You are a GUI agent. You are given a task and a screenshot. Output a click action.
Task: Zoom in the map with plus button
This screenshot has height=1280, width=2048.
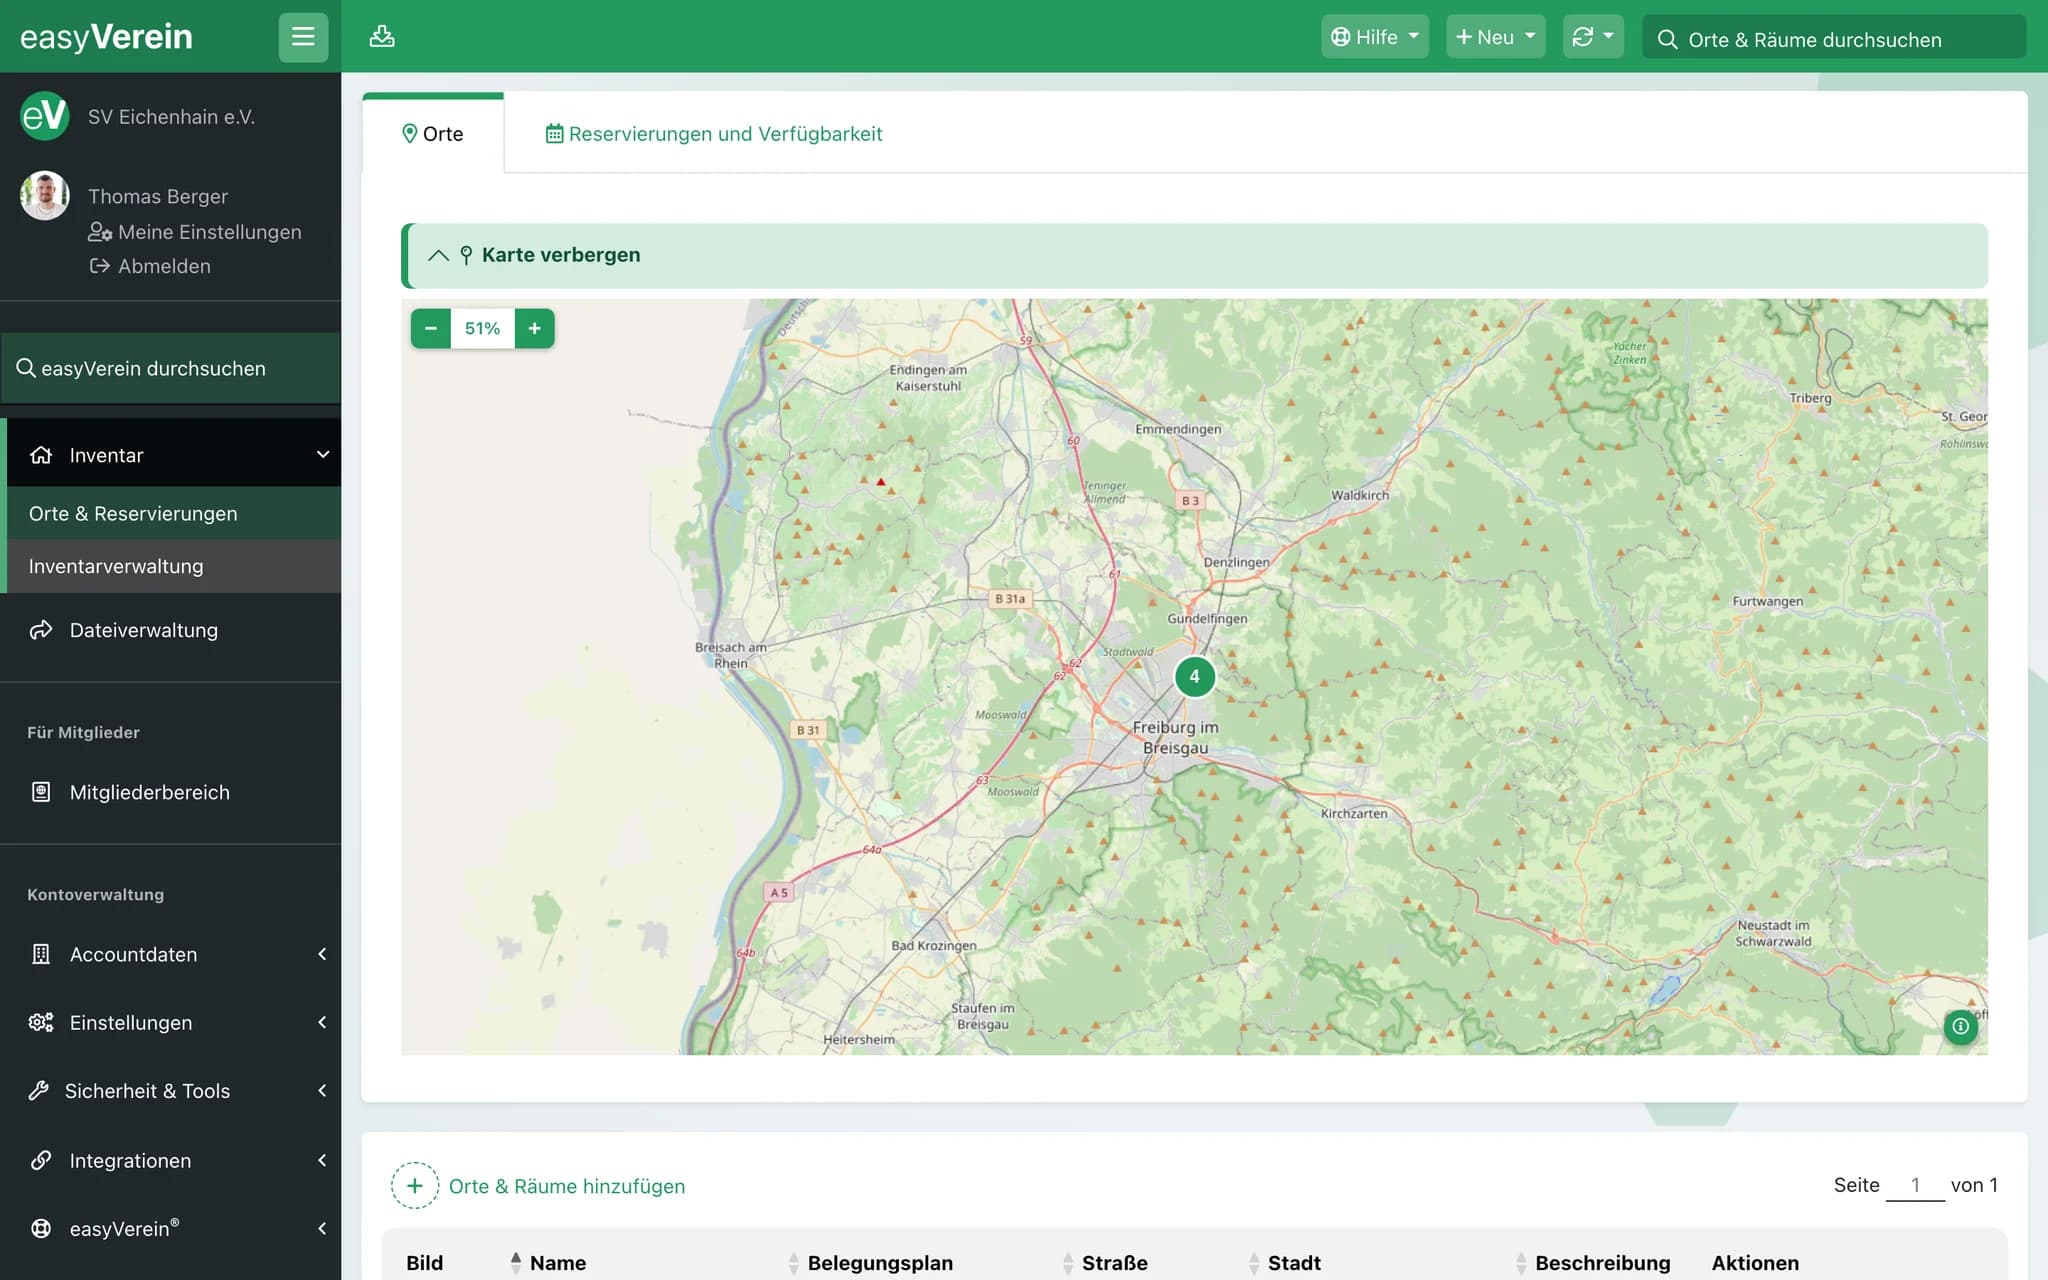click(535, 328)
